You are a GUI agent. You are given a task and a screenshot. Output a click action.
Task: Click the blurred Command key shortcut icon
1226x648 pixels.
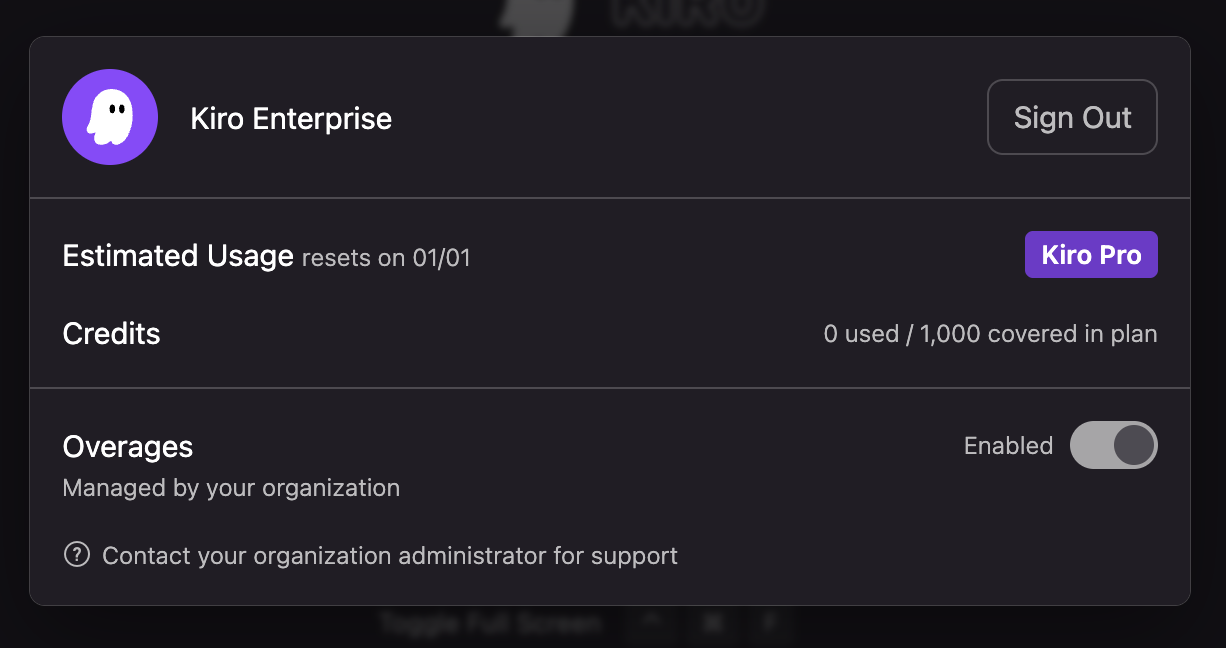[713, 624]
